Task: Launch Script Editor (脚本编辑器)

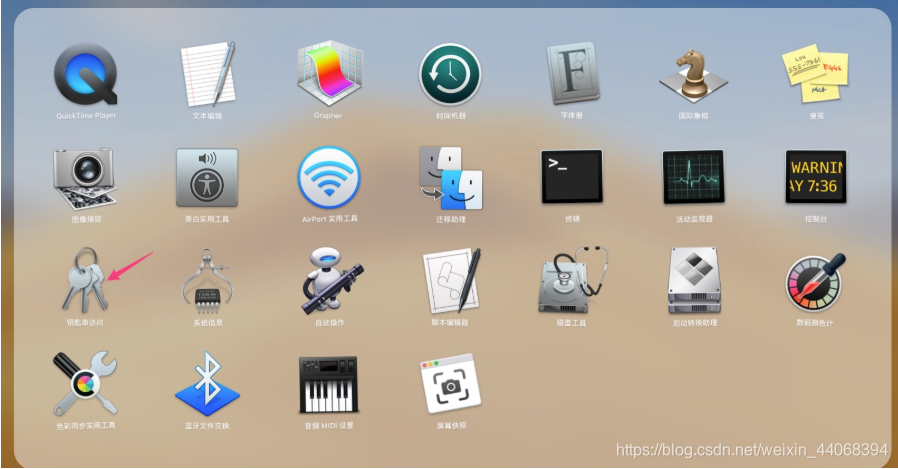Action: 452,281
